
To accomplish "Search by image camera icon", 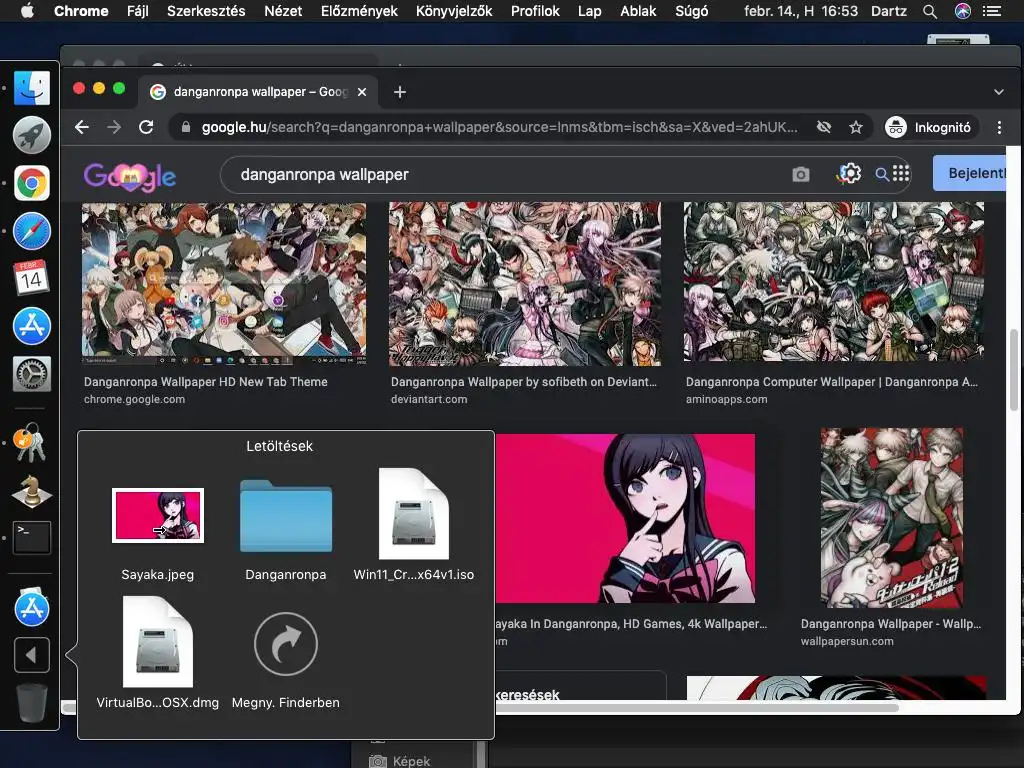I will 801,174.
